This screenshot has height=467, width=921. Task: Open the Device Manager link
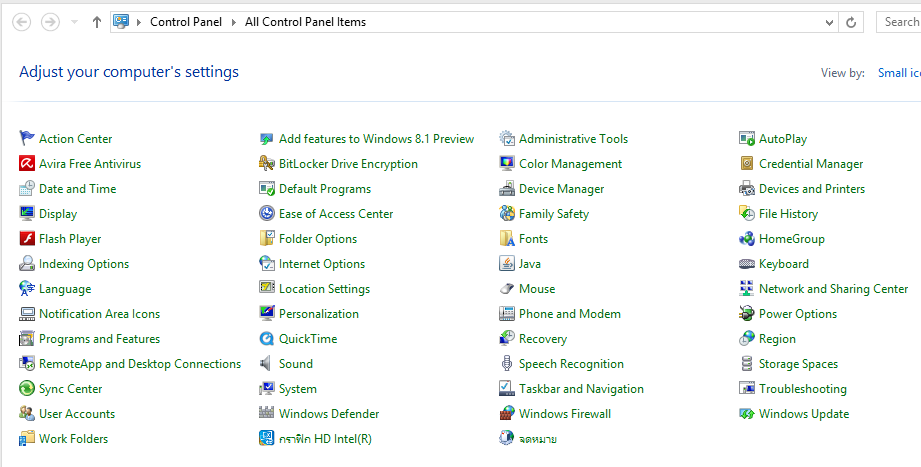(x=561, y=189)
